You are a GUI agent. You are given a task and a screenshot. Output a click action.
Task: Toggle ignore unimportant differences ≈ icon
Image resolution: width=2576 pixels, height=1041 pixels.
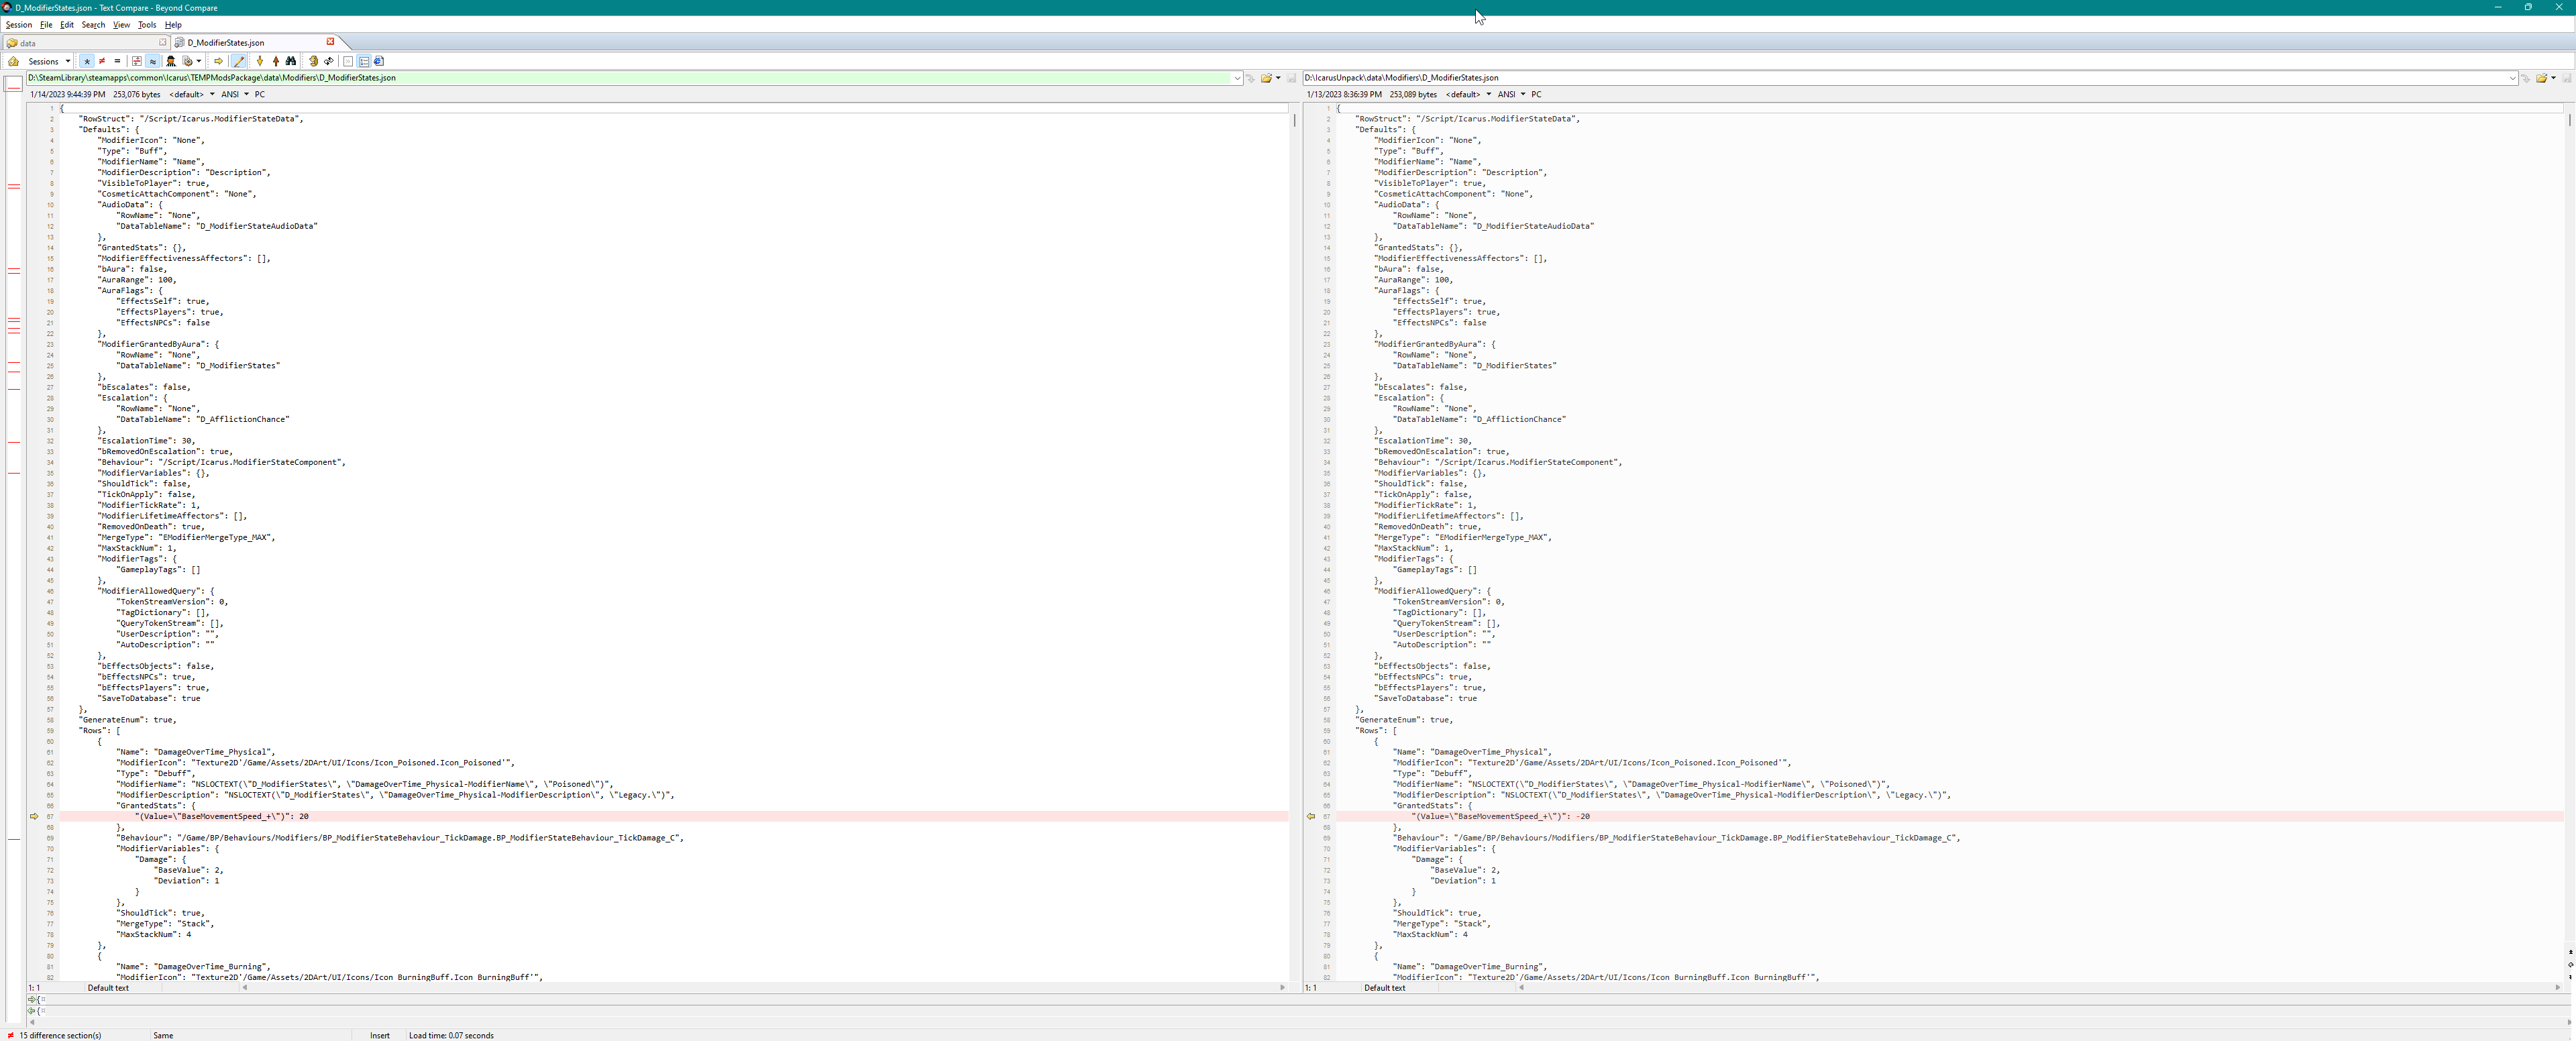[153, 61]
